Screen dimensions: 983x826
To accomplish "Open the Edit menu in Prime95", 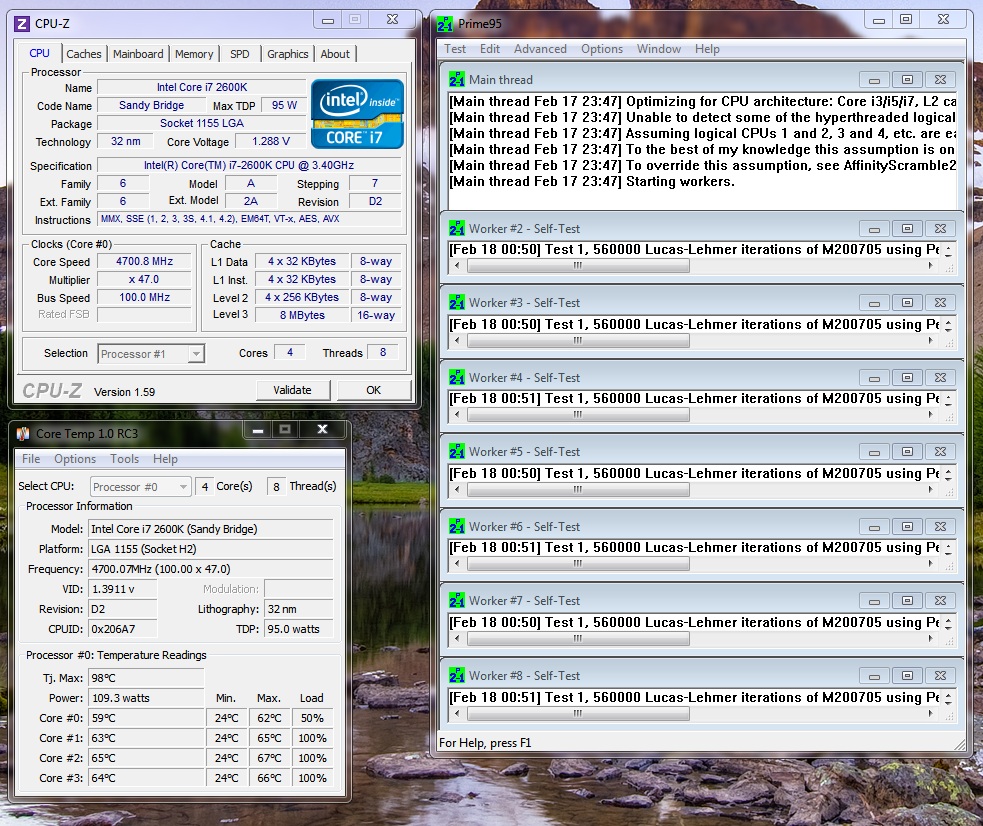I will [490, 49].
